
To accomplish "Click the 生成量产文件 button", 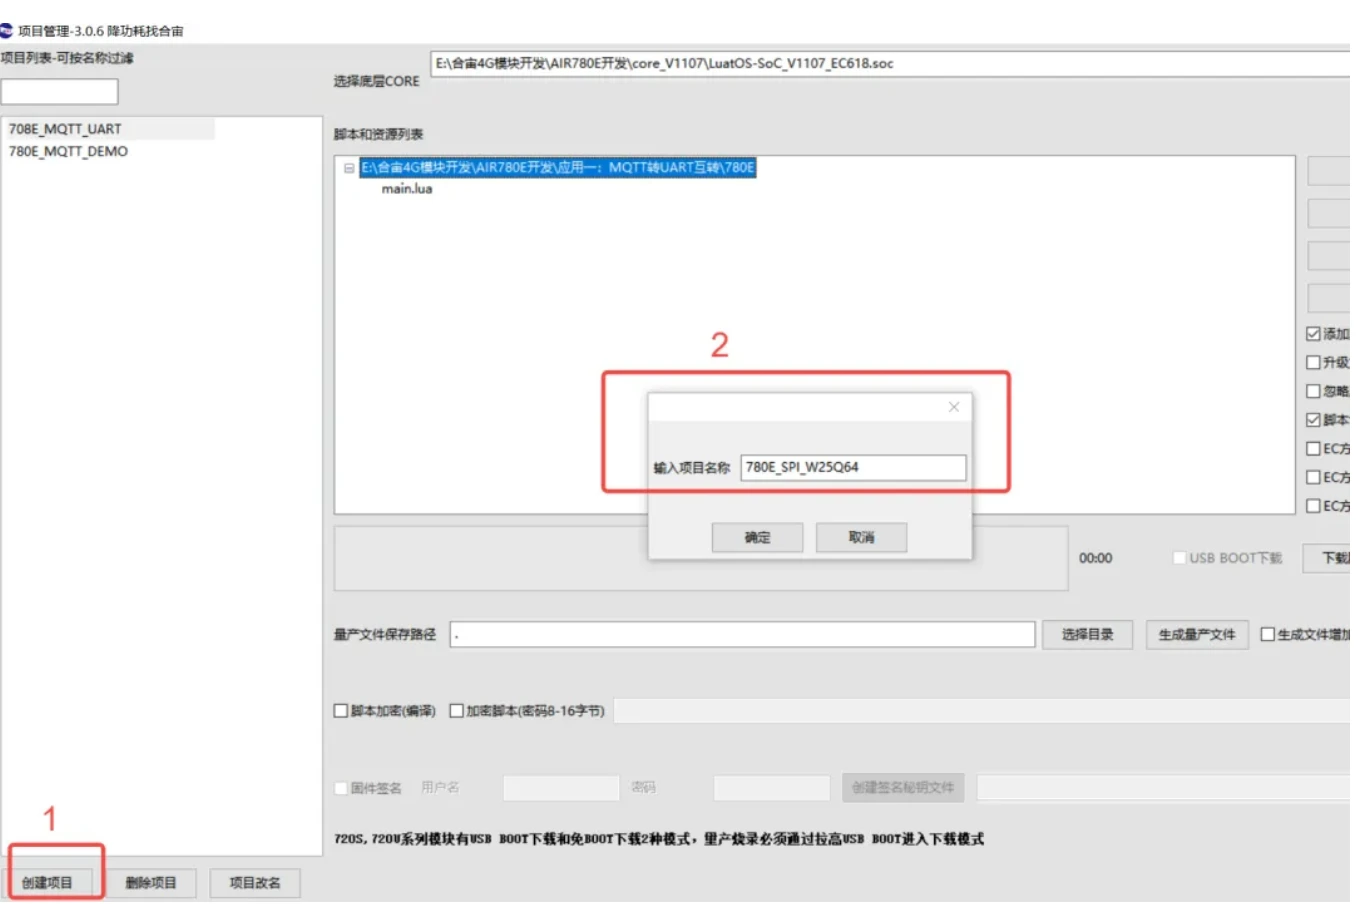I will point(1196,635).
